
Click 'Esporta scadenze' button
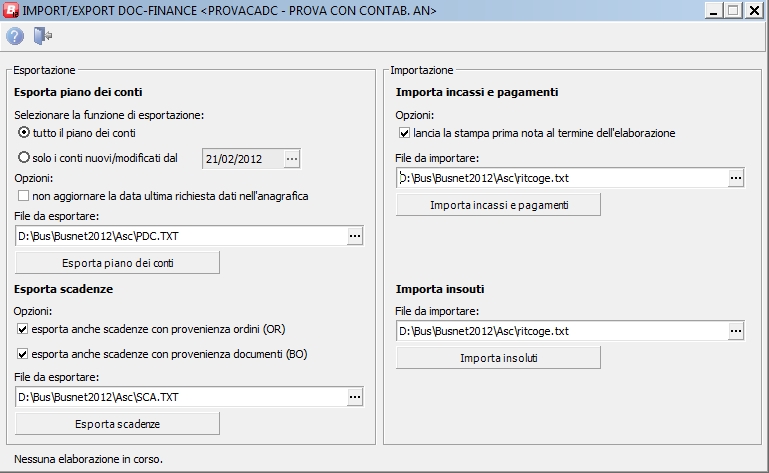click(x=117, y=424)
